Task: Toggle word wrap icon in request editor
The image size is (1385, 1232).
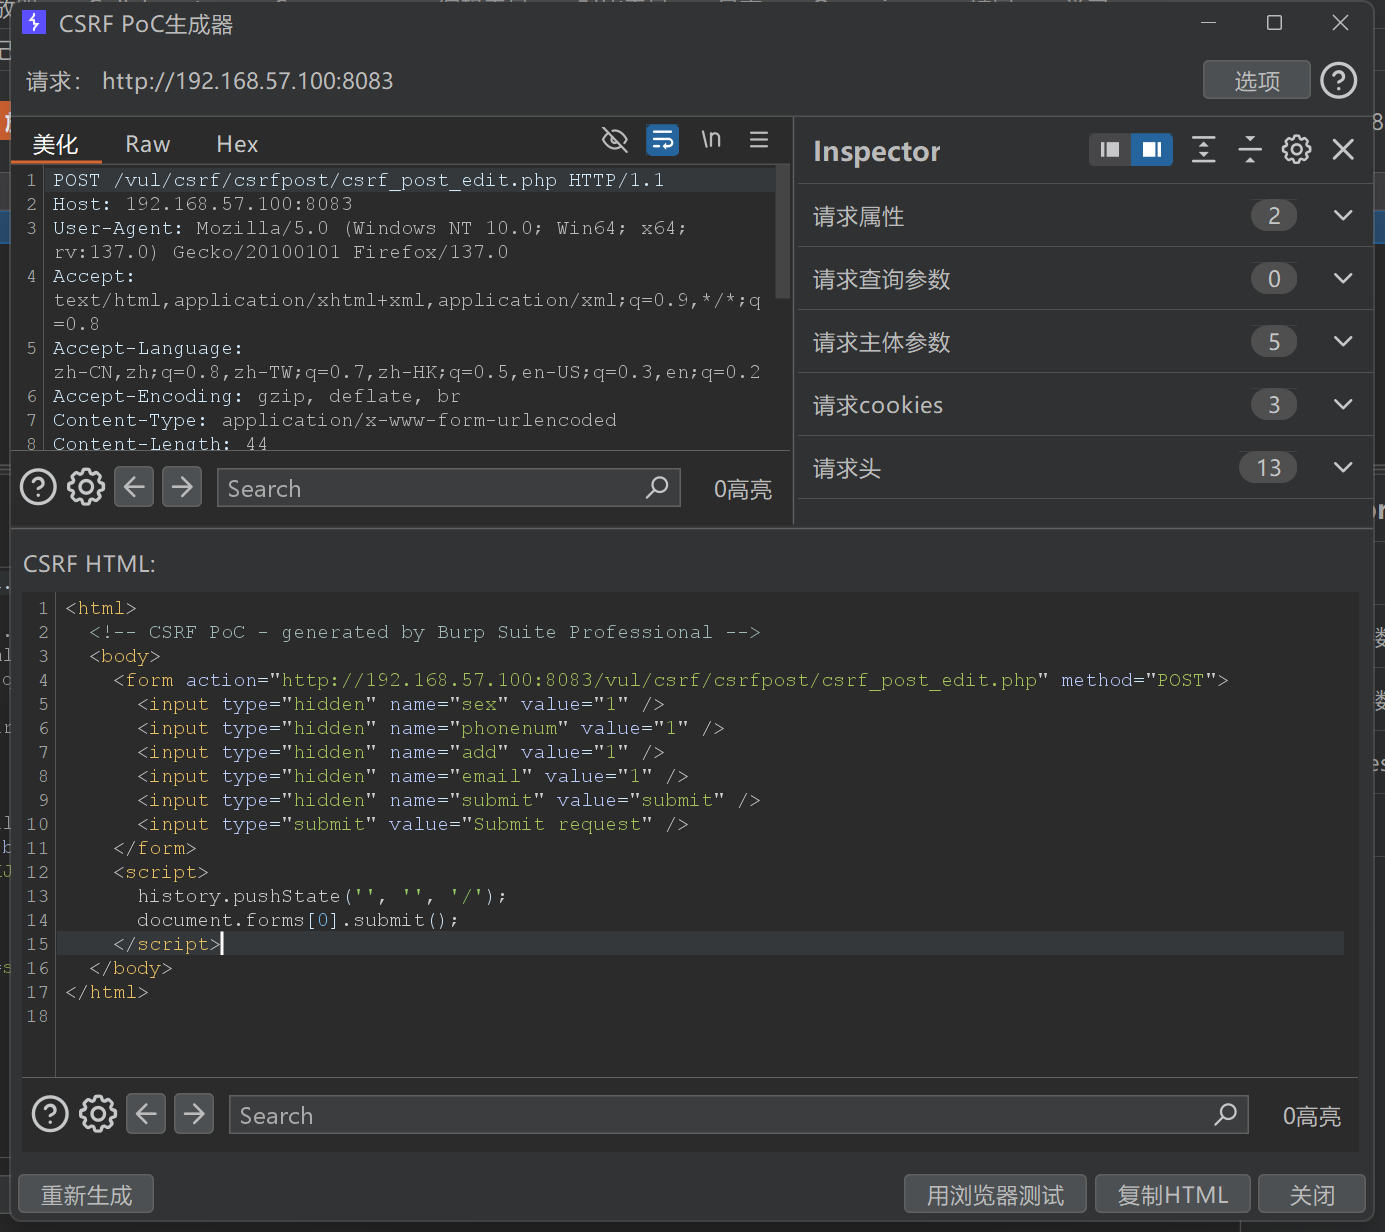Action: (x=663, y=140)
